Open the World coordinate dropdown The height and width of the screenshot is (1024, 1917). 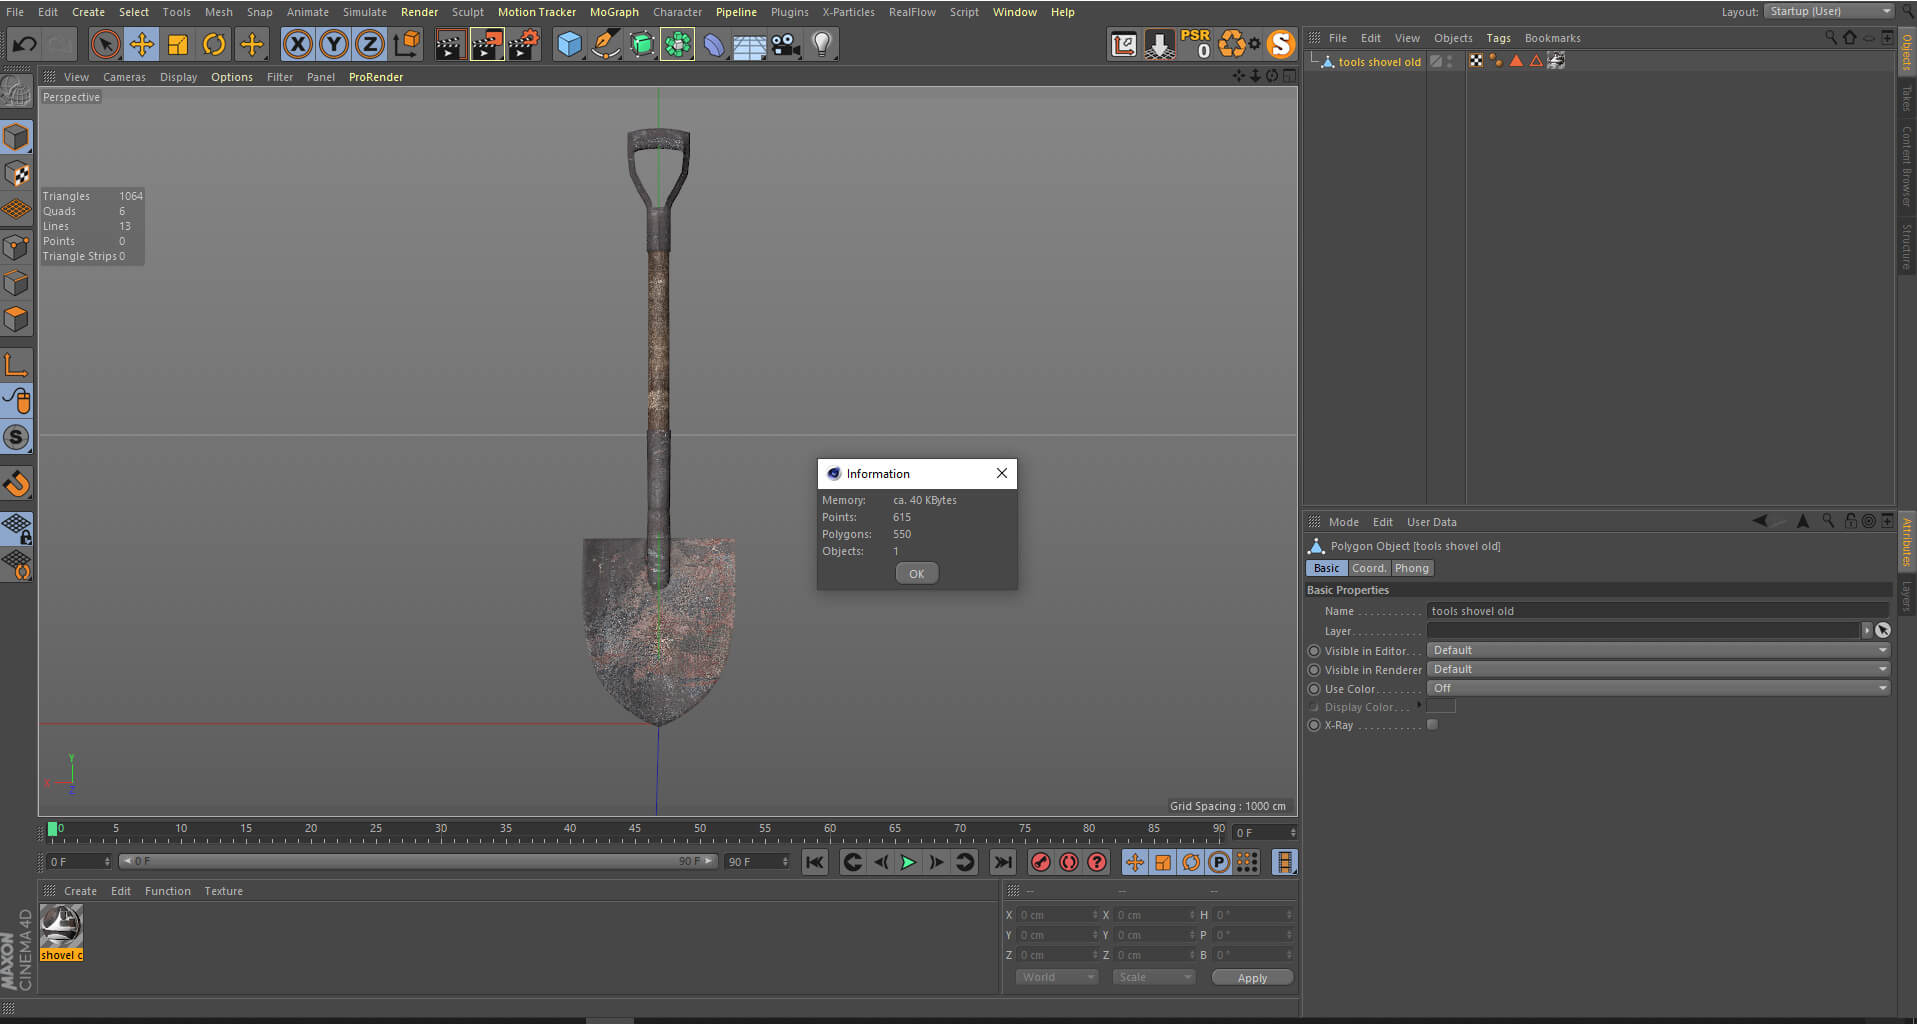(1057, 977)
